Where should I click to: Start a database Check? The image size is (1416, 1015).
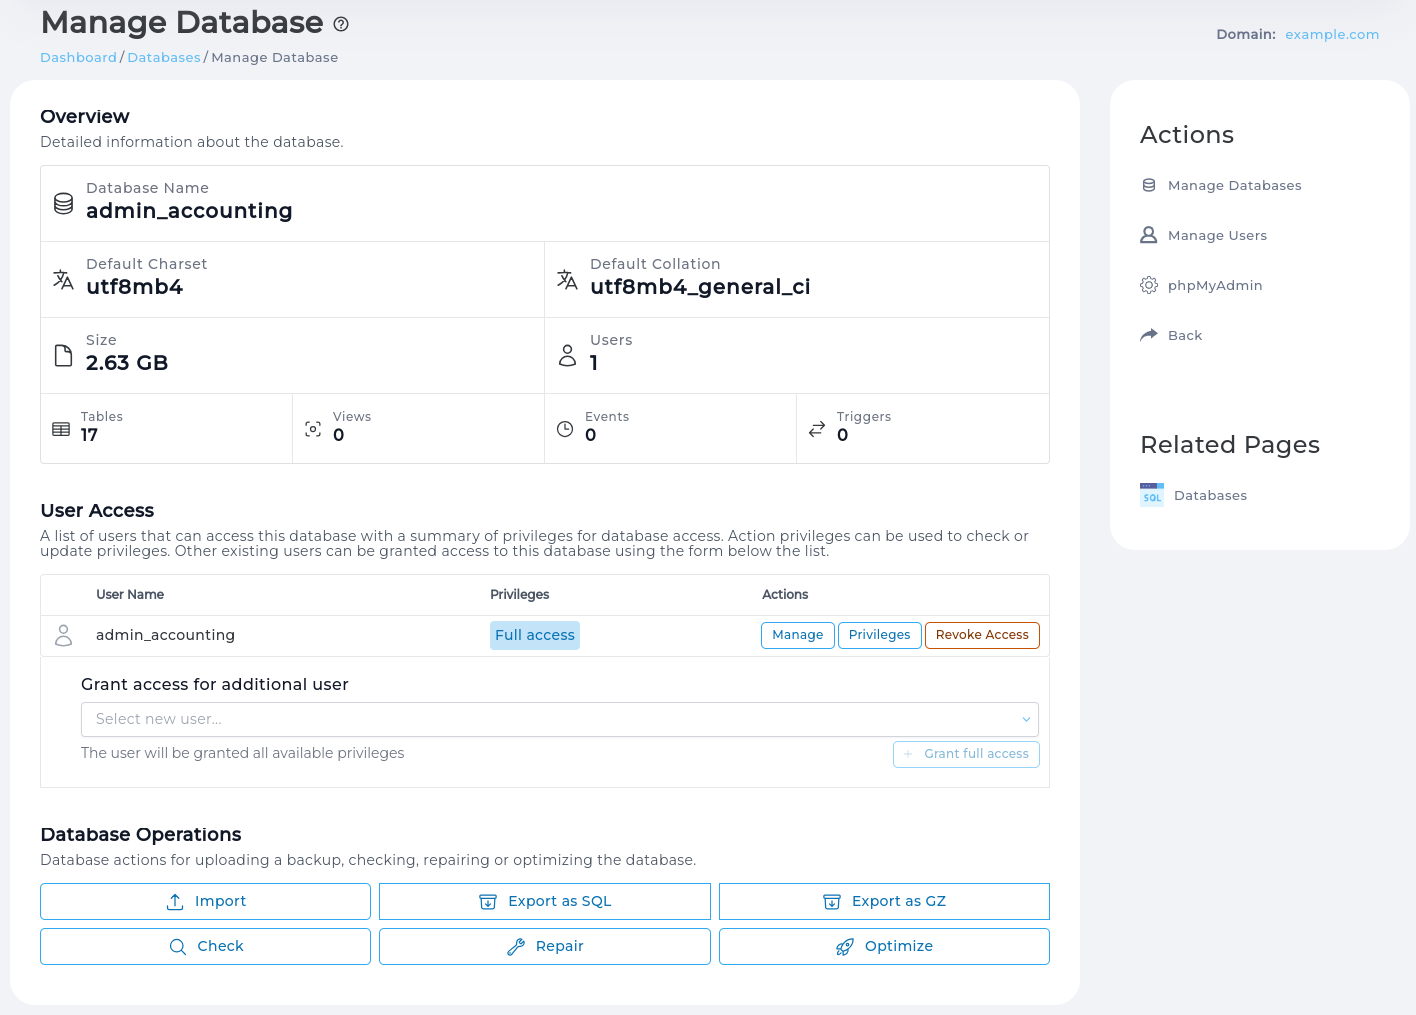[x=205, y=946]
